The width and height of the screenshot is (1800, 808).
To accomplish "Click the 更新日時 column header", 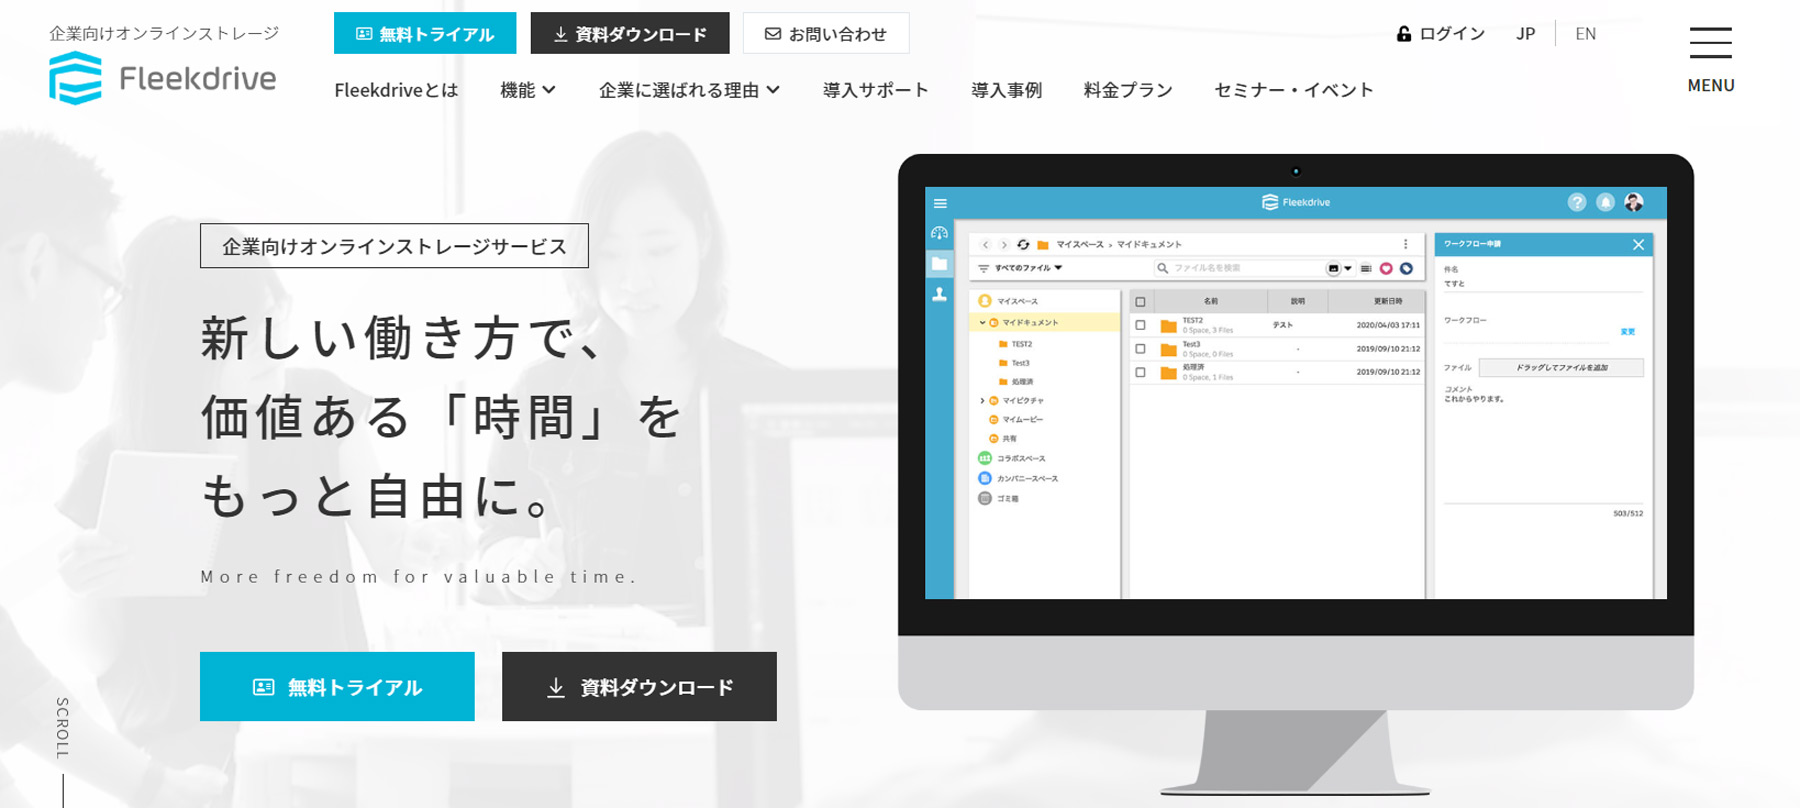I will [1387, 301].
